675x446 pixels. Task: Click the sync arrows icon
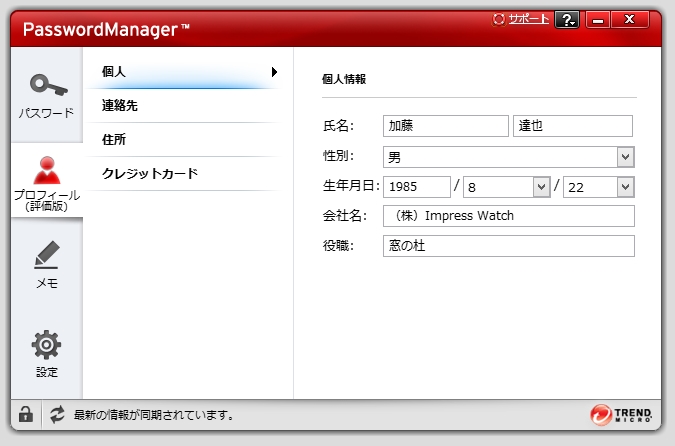(57, 415)
